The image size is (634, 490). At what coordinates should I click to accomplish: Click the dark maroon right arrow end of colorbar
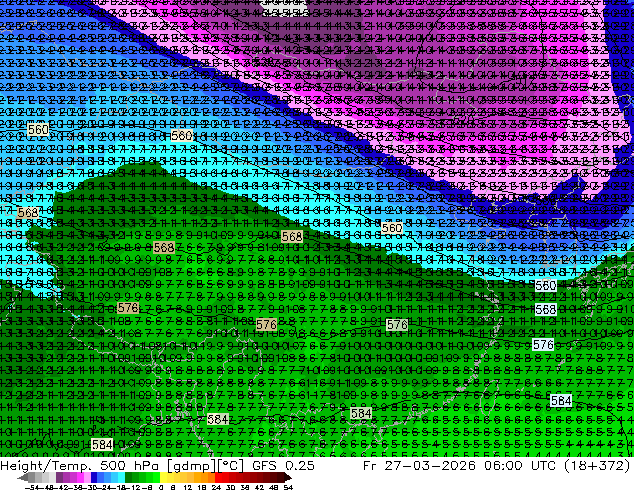pyautogui.click(x=288, y=478)
